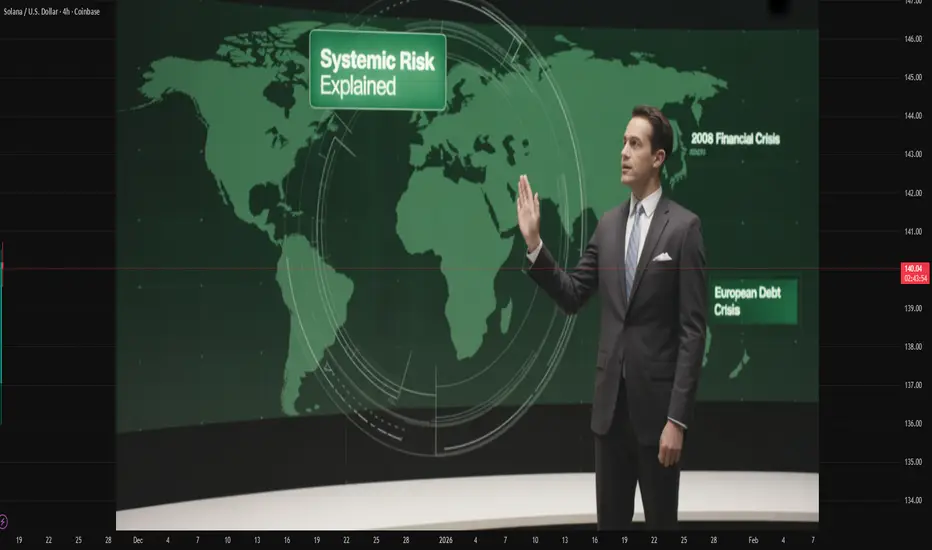Click the 141.00 price axis label
This screenshot has width=932, height=550.
[x=913, y=232]
